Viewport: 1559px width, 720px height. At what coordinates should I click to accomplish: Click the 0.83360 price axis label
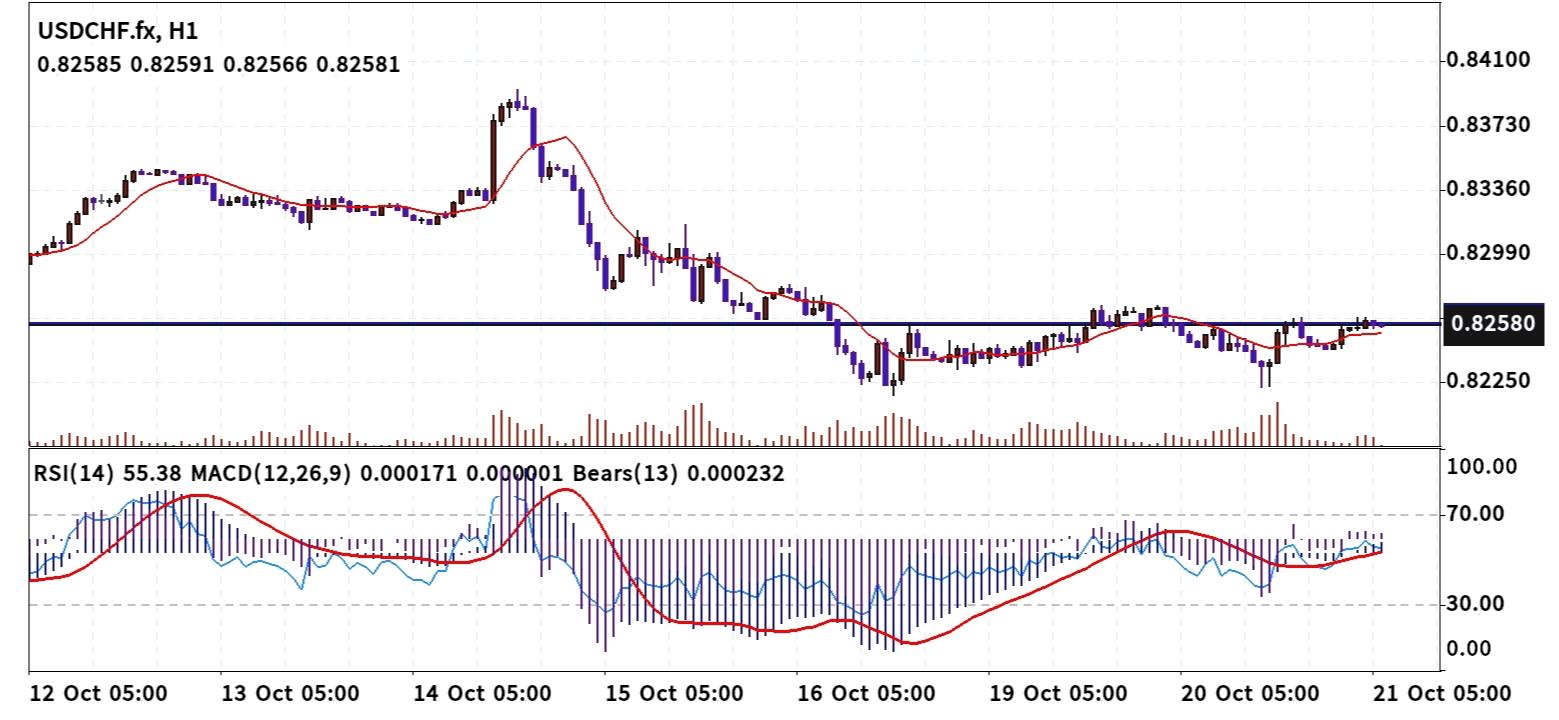tap(1489, 188)
